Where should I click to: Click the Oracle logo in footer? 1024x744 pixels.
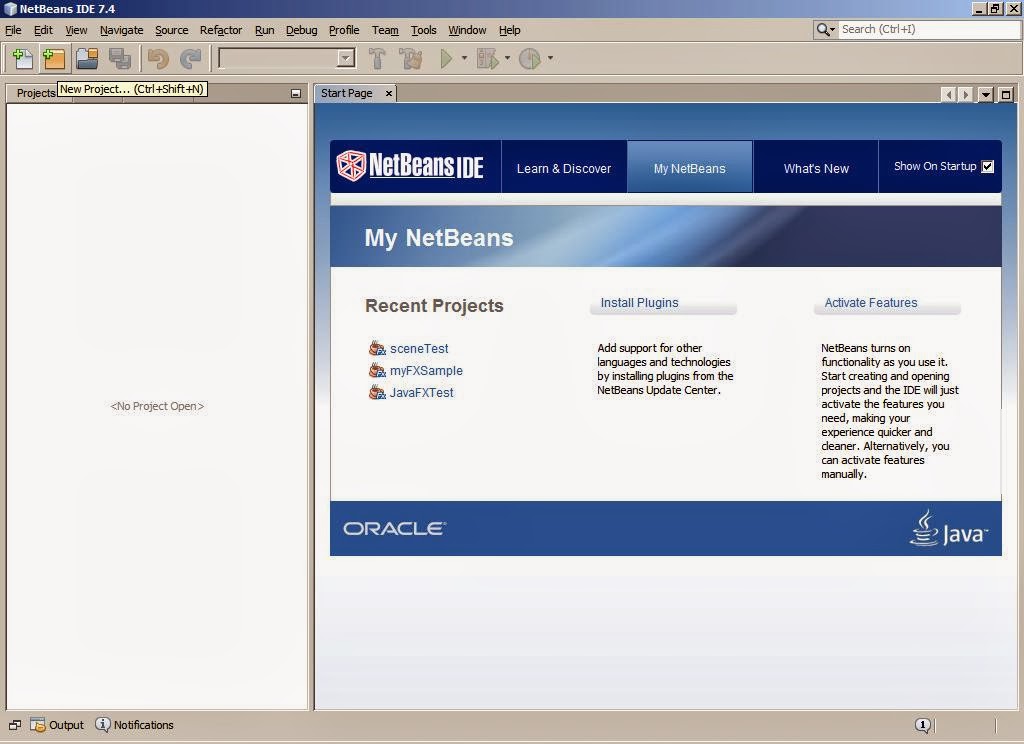[x=394, y=528]
